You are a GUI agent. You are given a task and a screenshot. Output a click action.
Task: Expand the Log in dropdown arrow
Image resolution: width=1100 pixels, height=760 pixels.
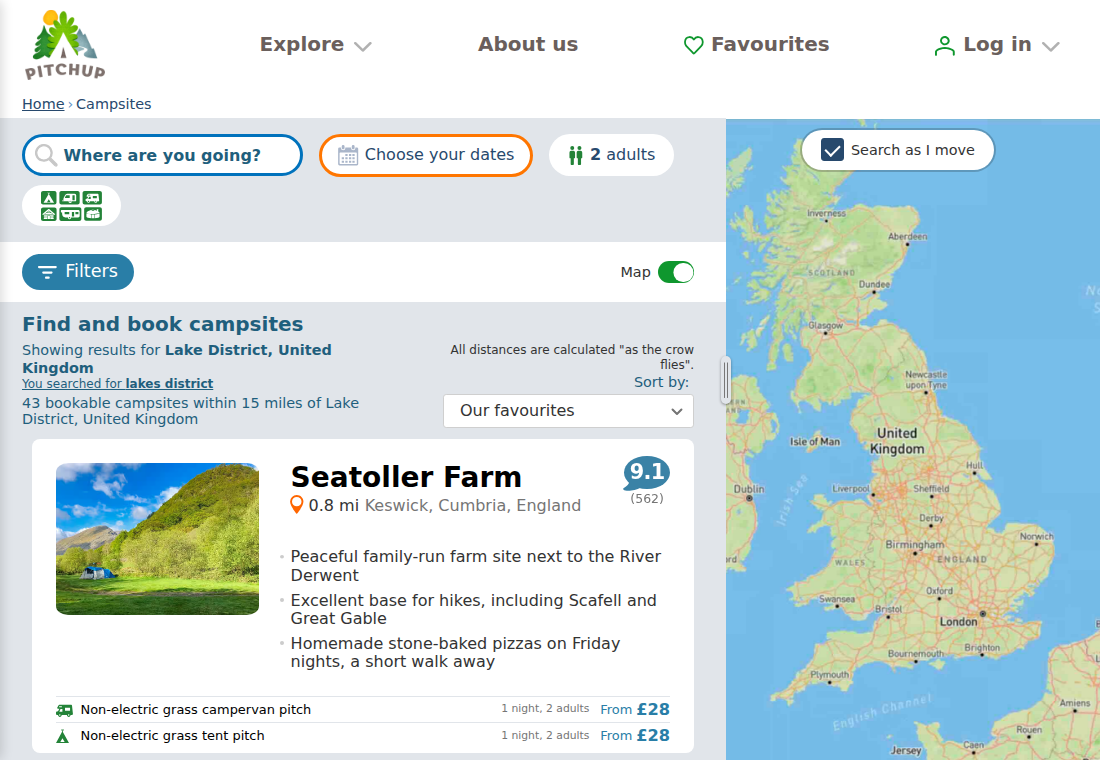[x=1050, y=46]
